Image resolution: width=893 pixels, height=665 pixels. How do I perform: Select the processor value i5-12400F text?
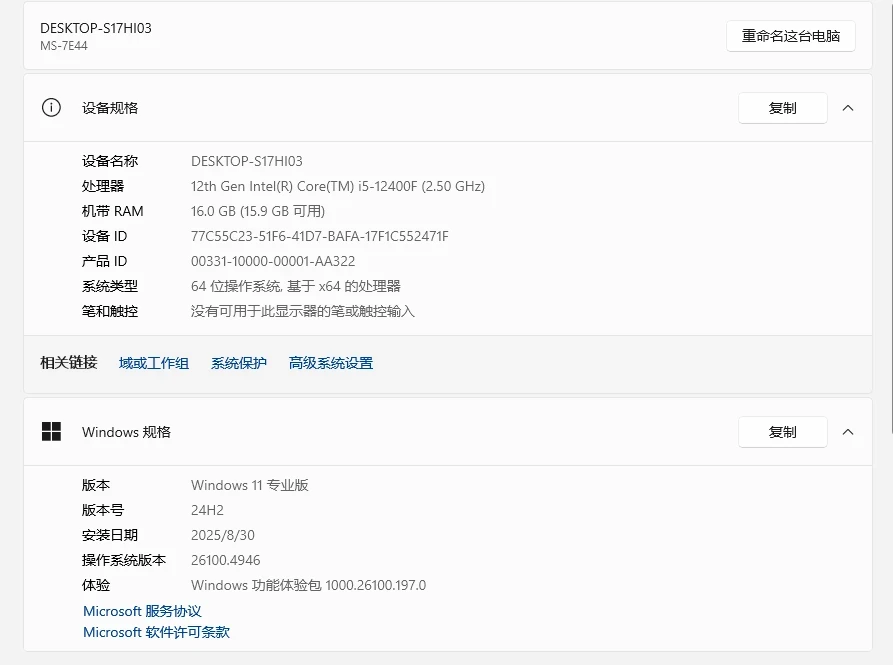(x=338, y=186)
